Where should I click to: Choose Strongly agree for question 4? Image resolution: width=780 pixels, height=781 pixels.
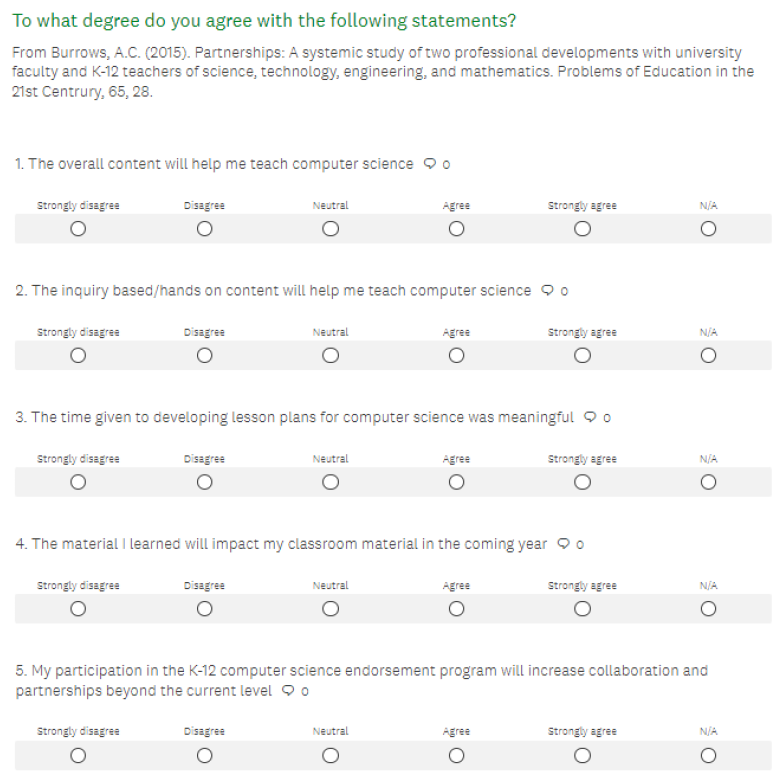(582, 609)
